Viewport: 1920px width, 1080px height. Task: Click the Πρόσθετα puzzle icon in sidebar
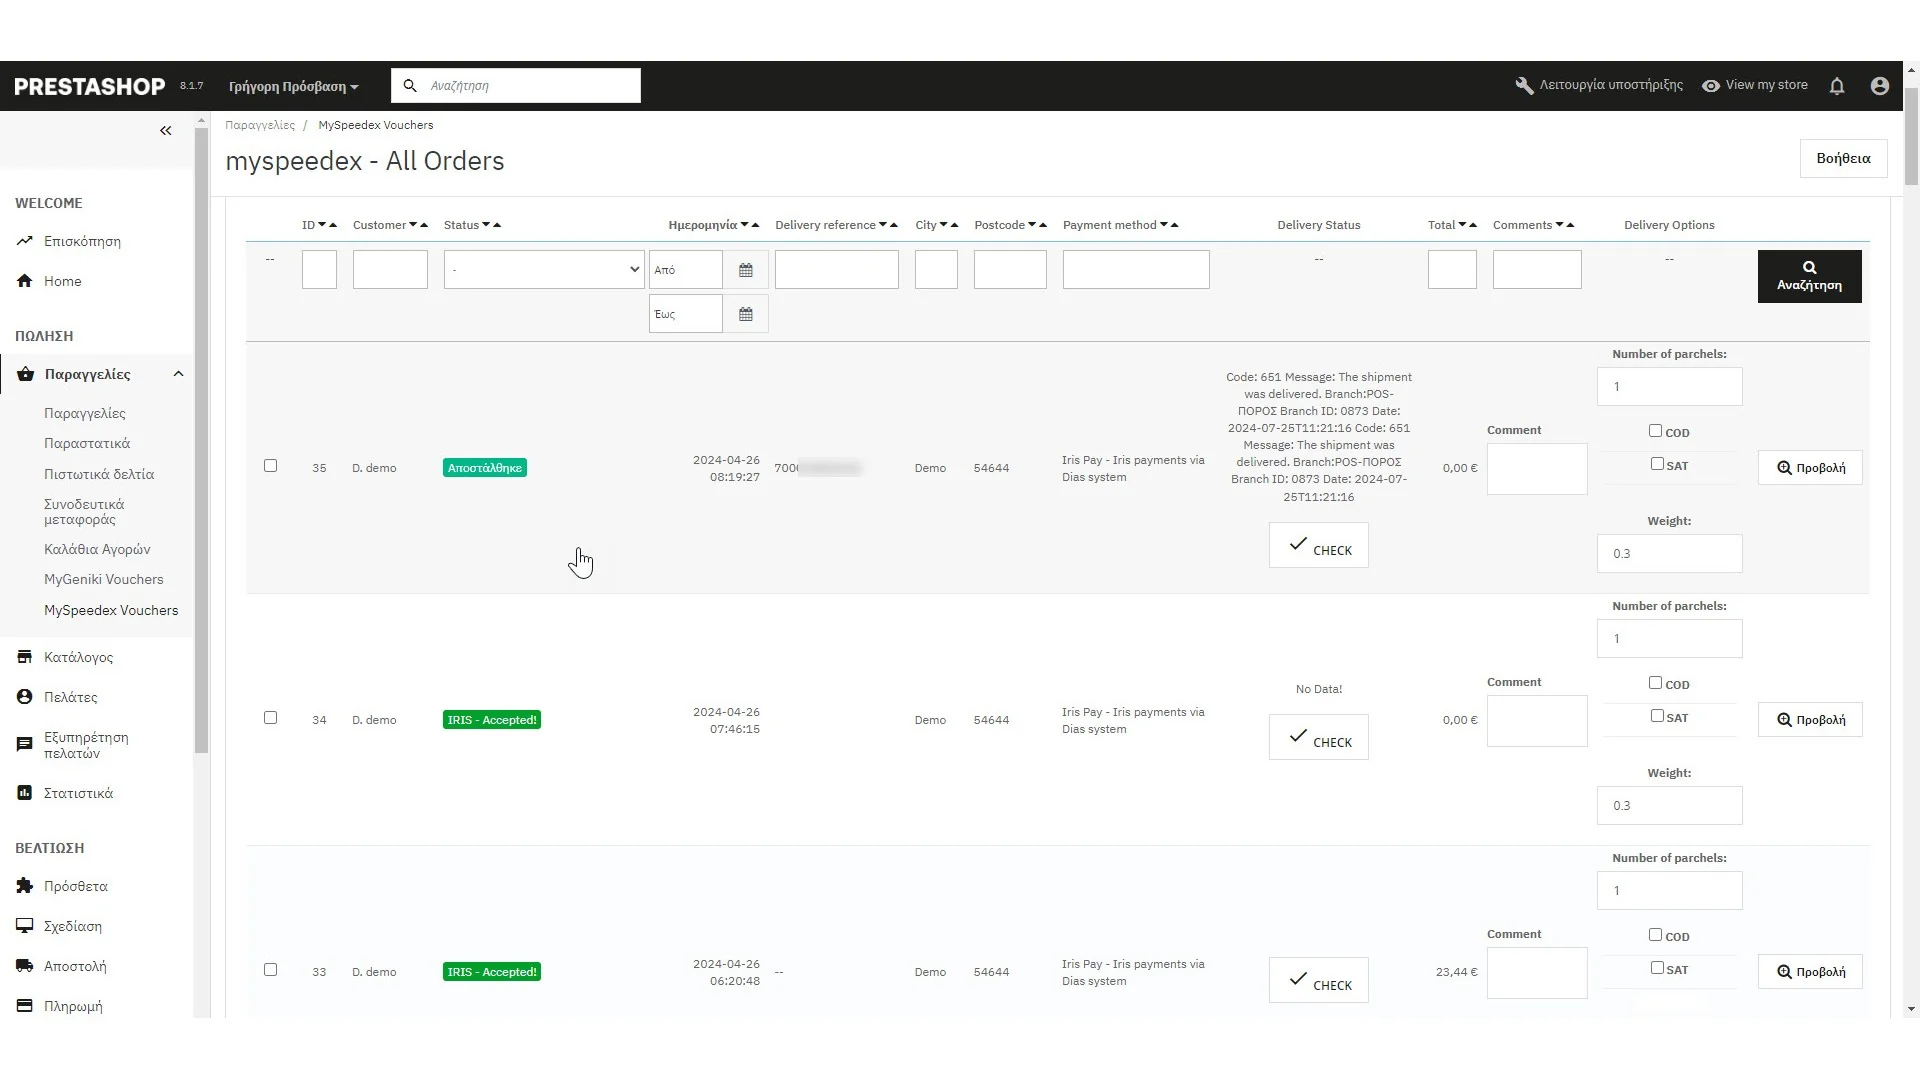[25, 886]
